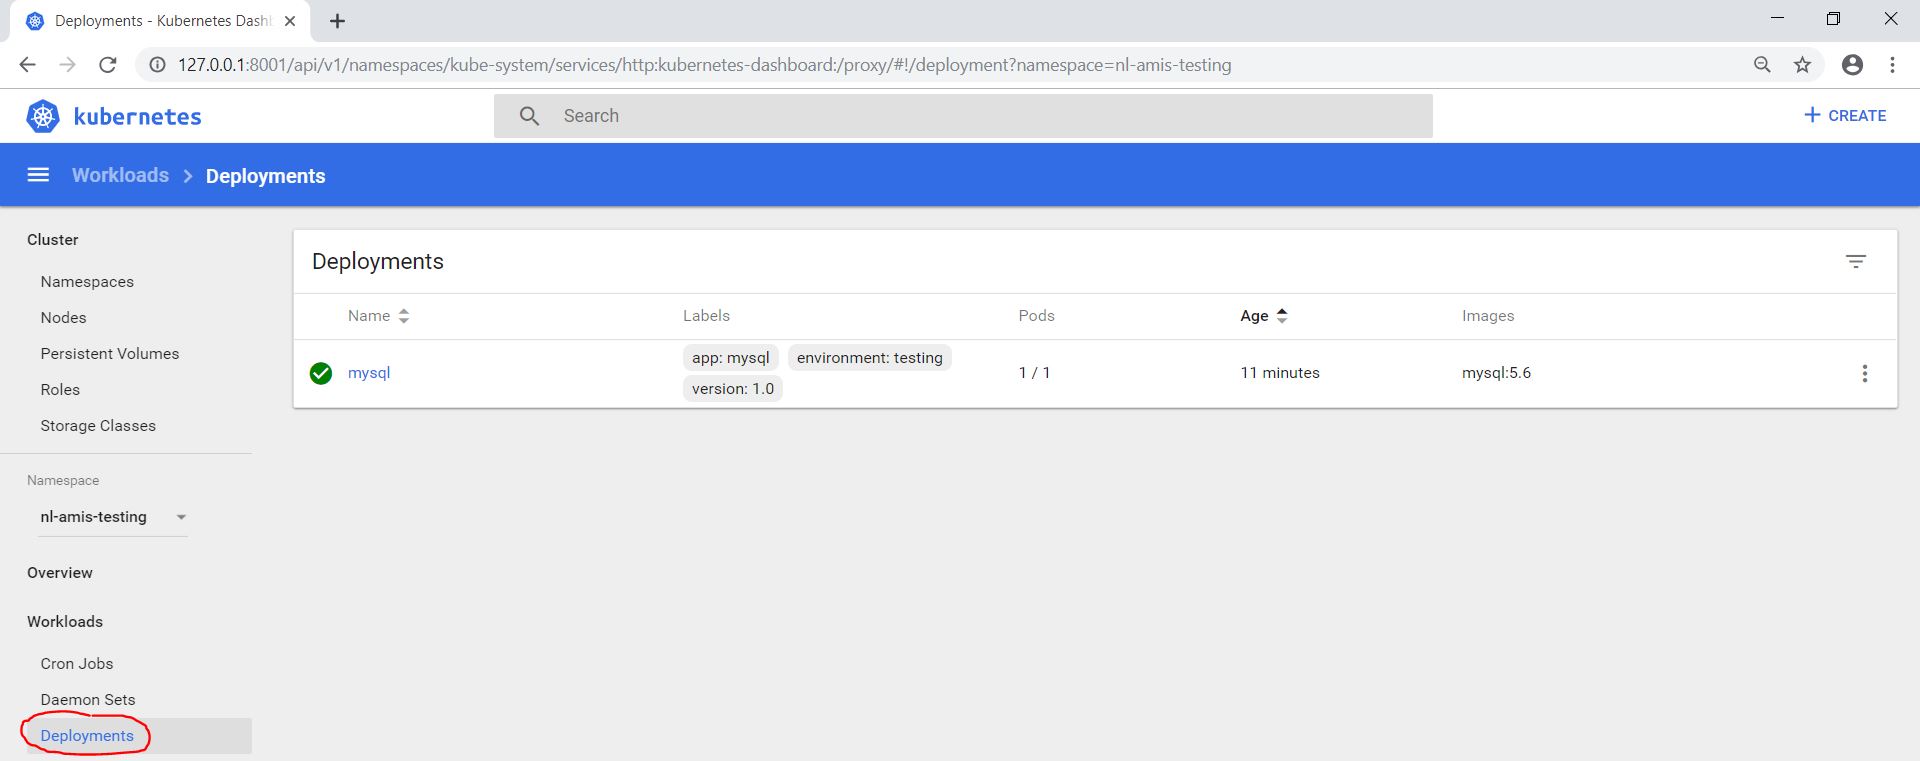
Task: Select Cron Jobs in the sidebar
Action: [x=77, y=664]
